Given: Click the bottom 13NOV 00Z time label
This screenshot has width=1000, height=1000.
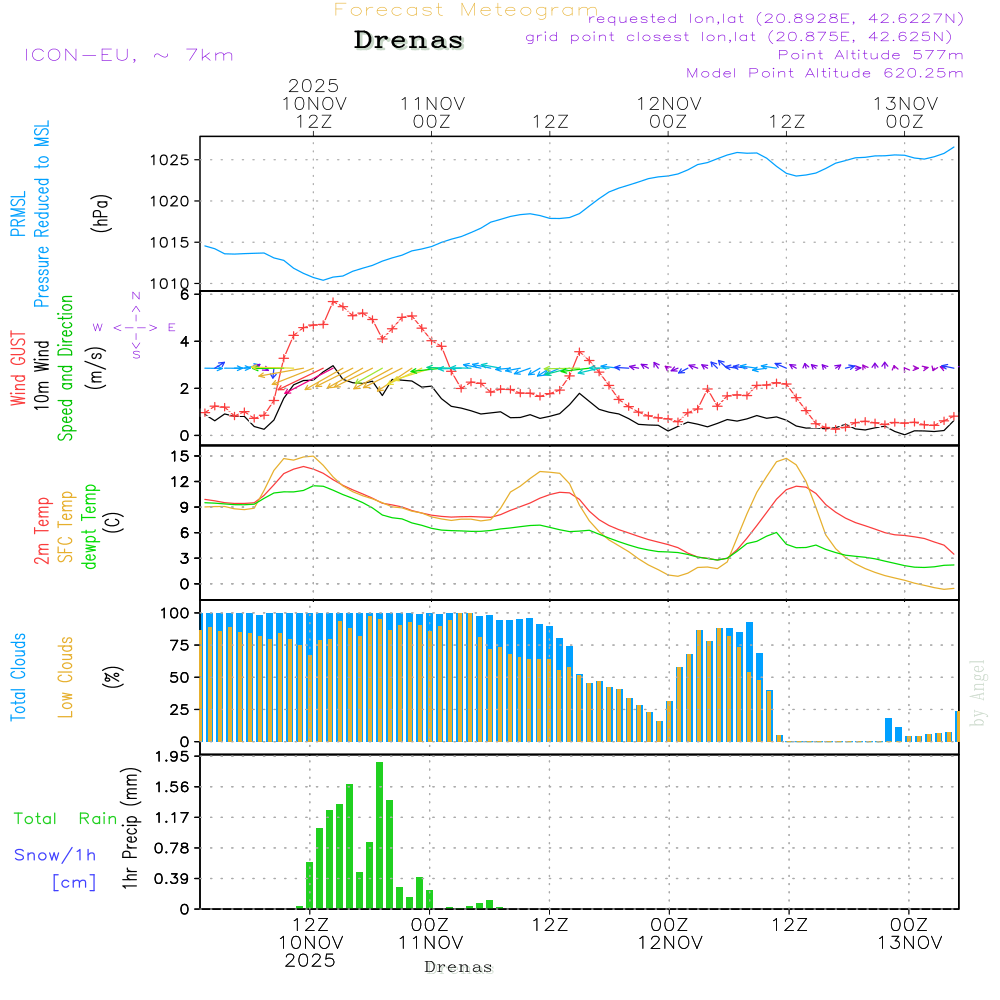Looking at the screenshot, I should (907, 934).
